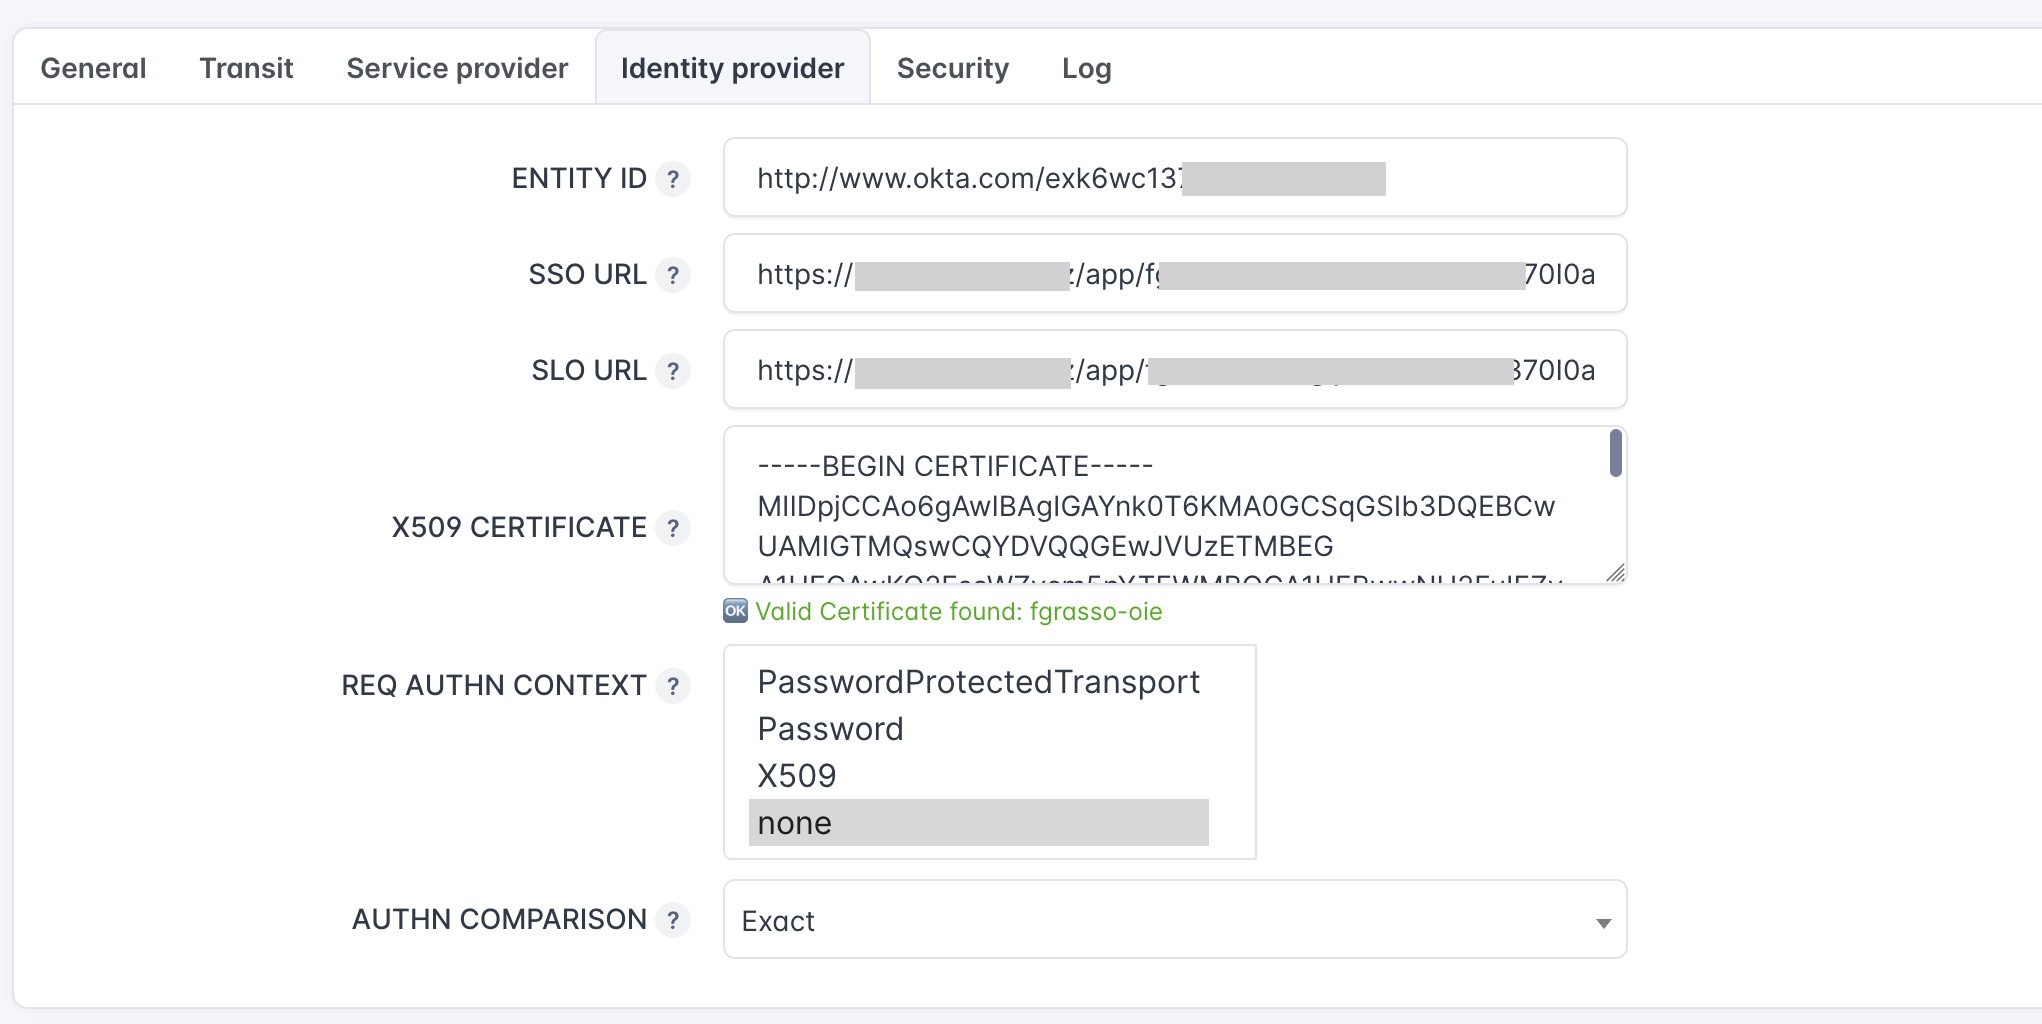Open the Transit tab
Screen dimensions: 2042x1024
246,68
